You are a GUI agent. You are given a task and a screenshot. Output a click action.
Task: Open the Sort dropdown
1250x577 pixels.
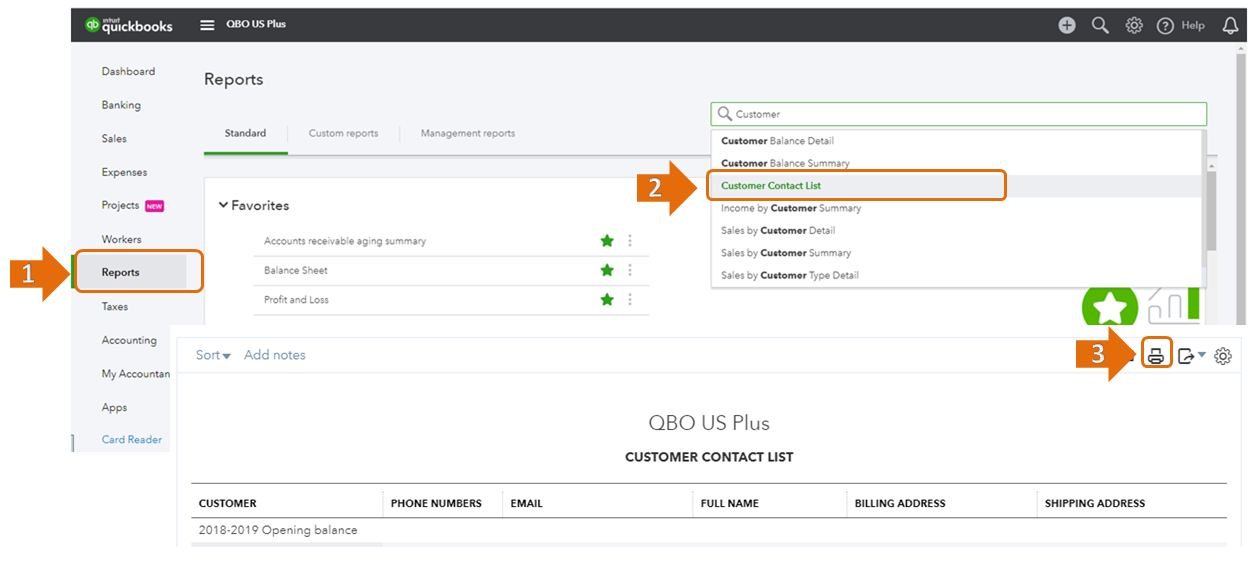point(213,355)
